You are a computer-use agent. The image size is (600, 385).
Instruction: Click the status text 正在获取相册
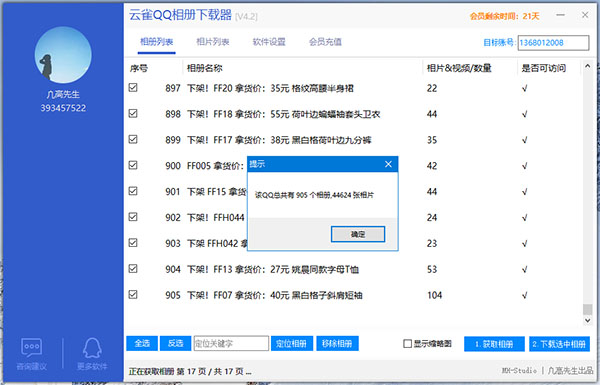pyautogui.click(x=152, y=371)
